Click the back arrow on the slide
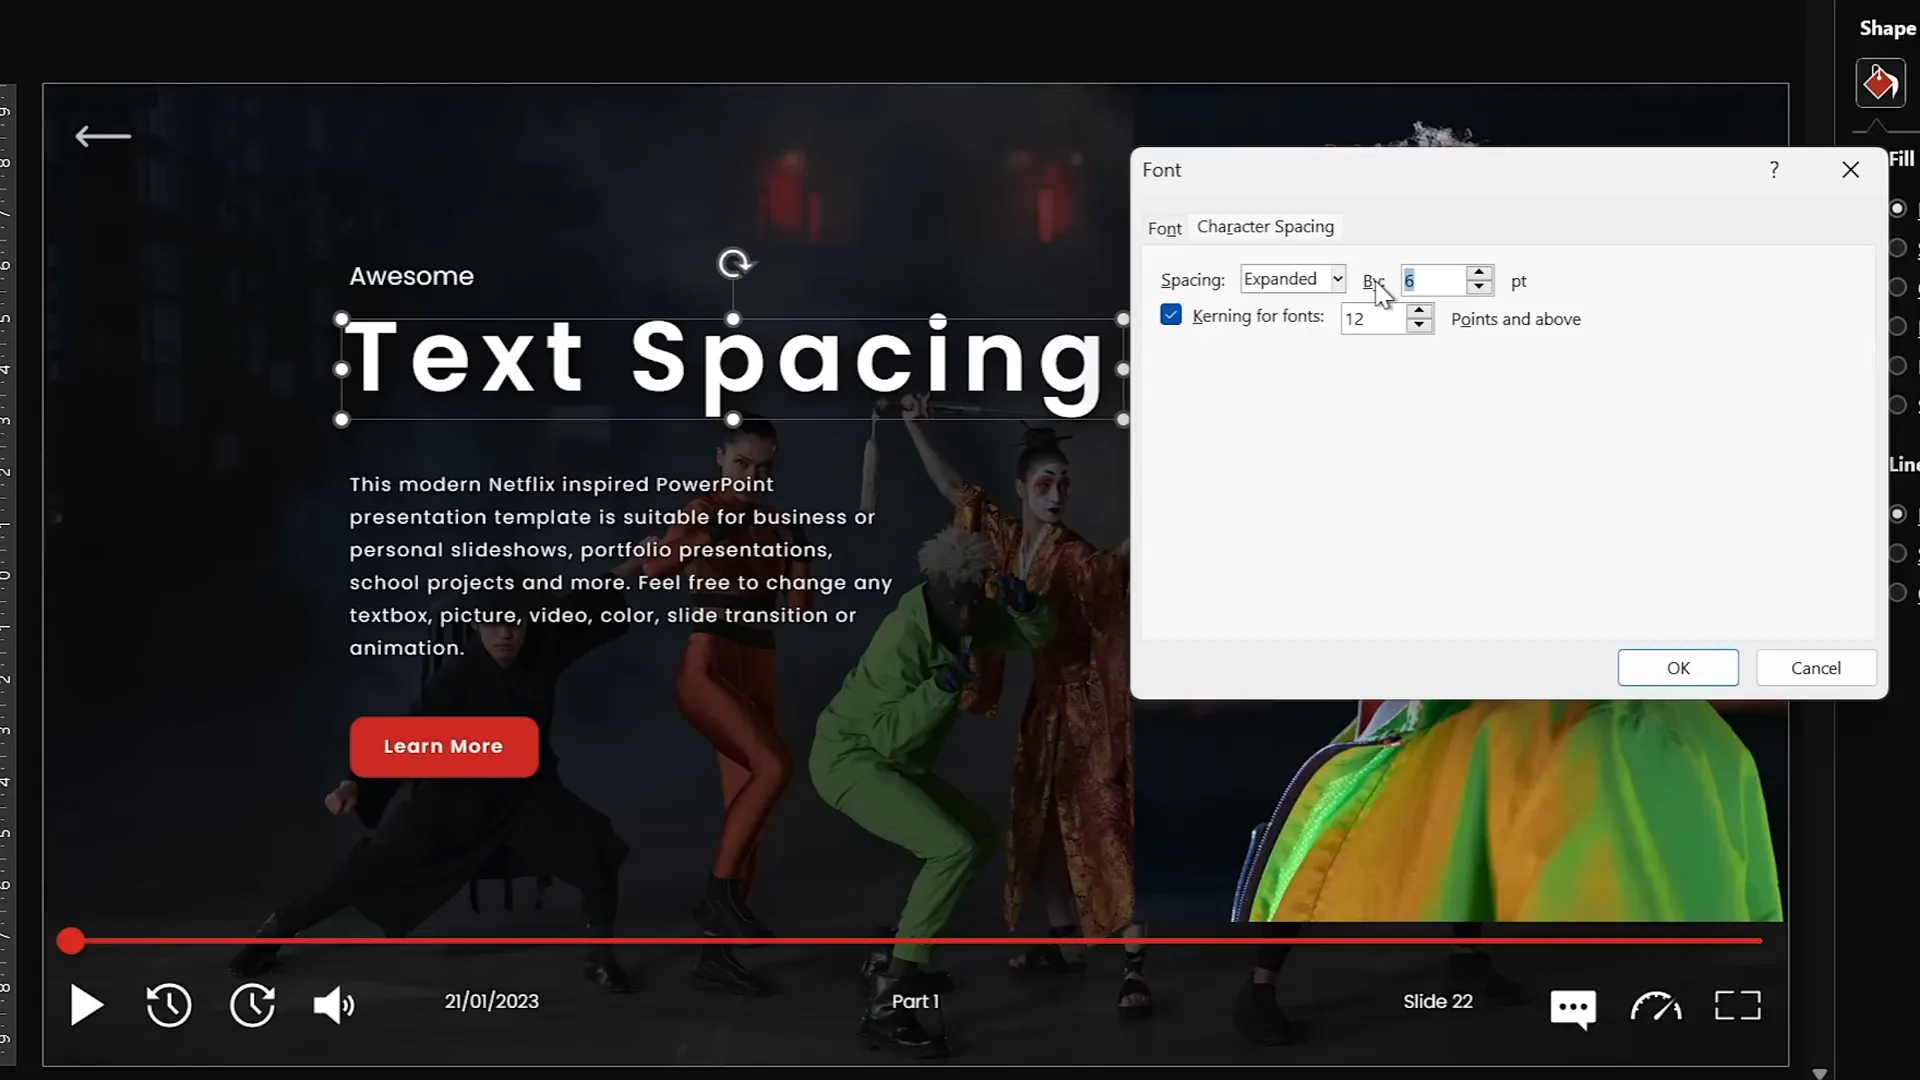Image resolution: width=1920 pixels, height=1080 pixels. point(103,136)
